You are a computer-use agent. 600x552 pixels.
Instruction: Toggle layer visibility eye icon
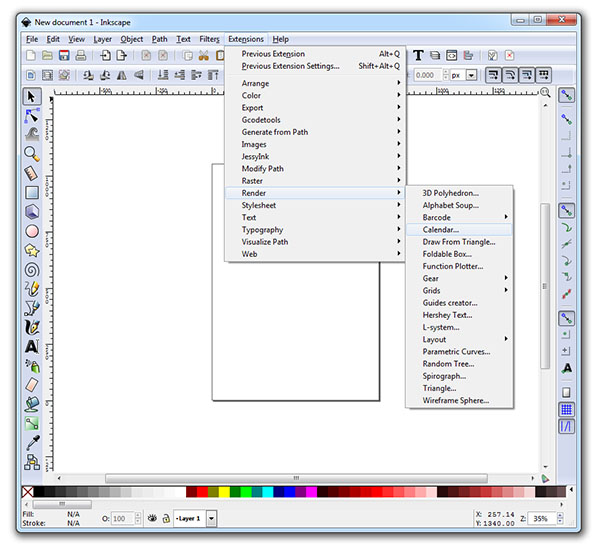[152, 519]
